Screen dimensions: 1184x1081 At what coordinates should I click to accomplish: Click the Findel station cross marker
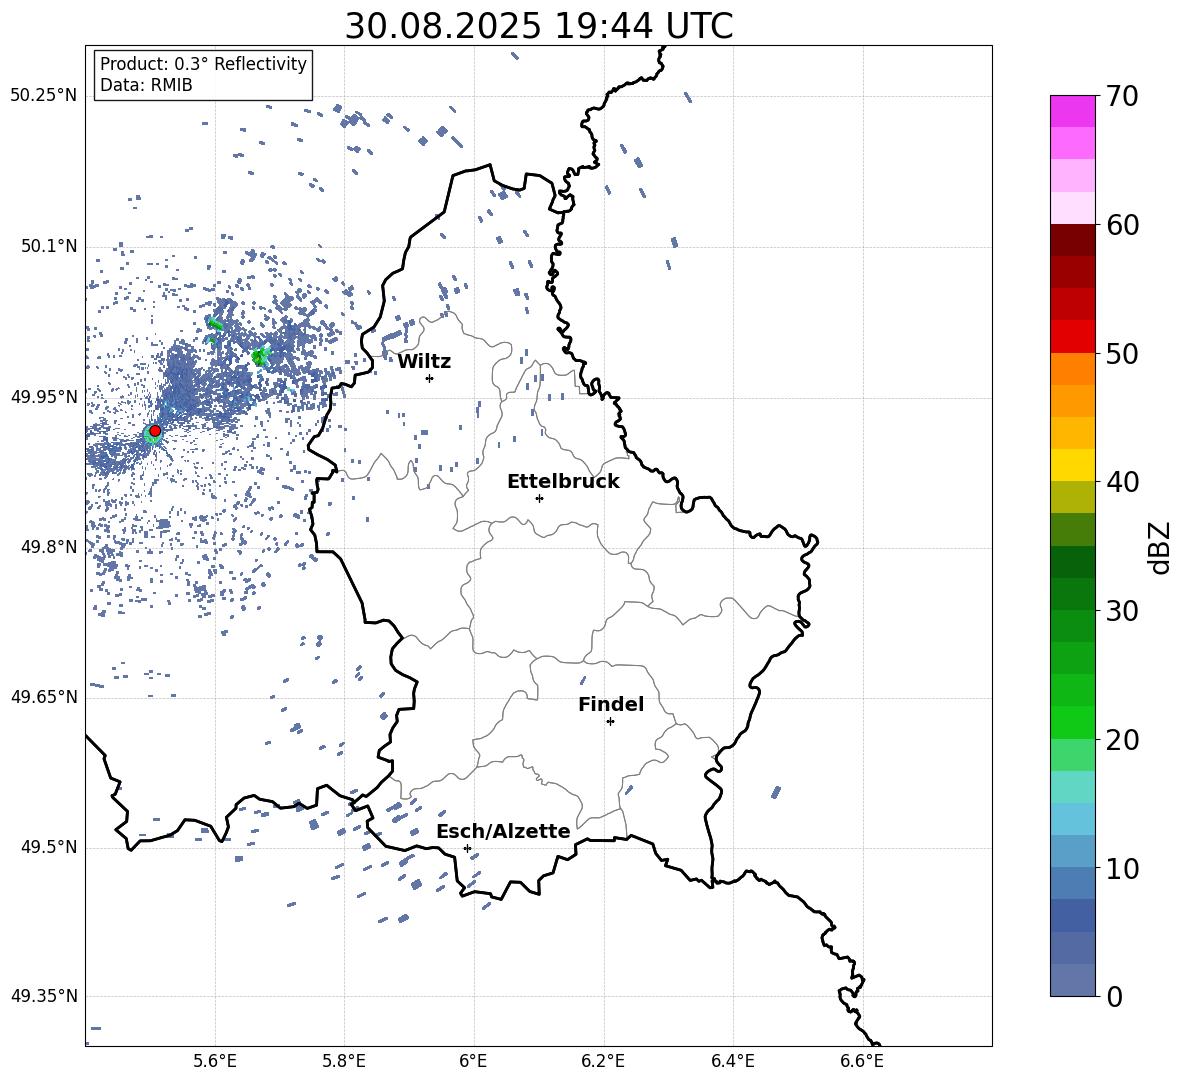610,721
